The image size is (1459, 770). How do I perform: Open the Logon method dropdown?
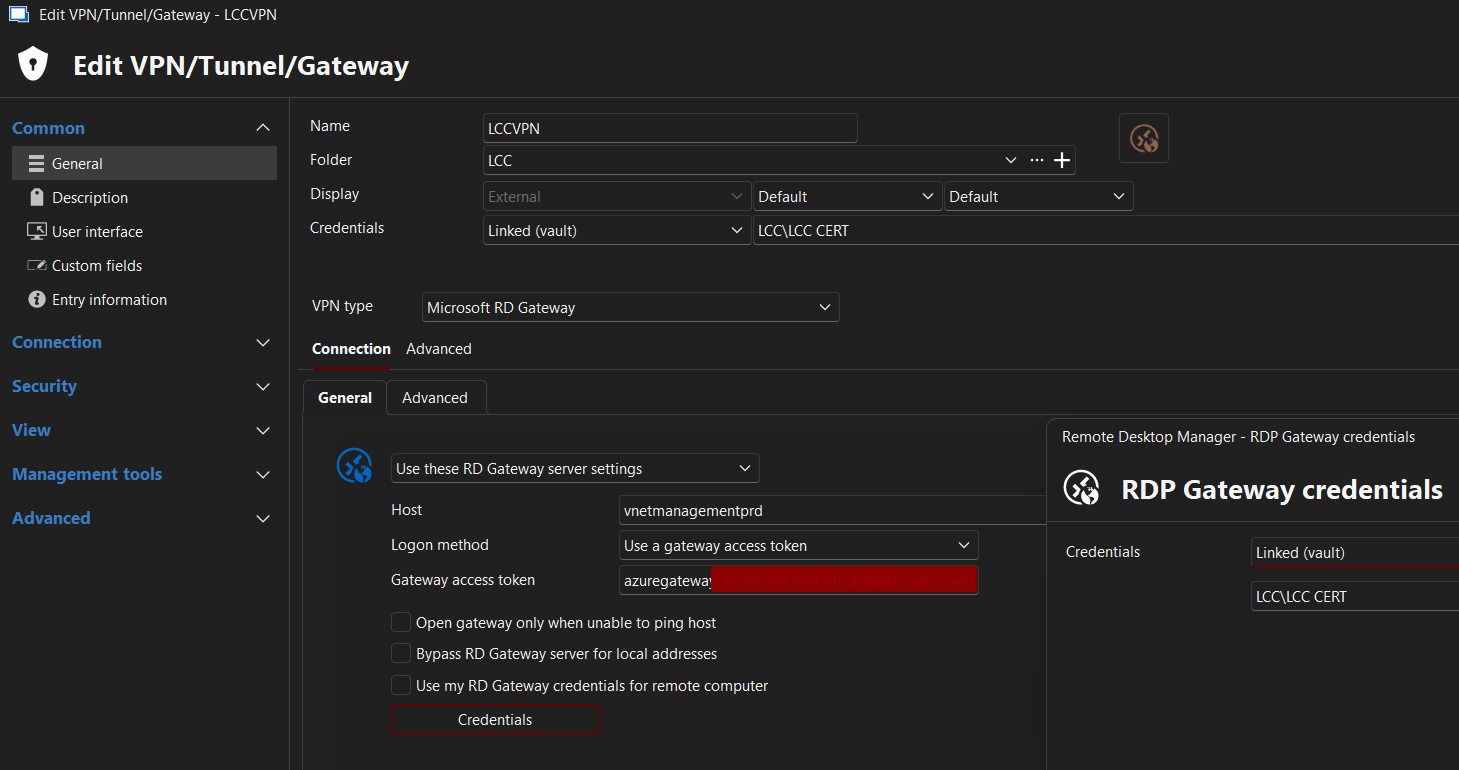(798, 545)
